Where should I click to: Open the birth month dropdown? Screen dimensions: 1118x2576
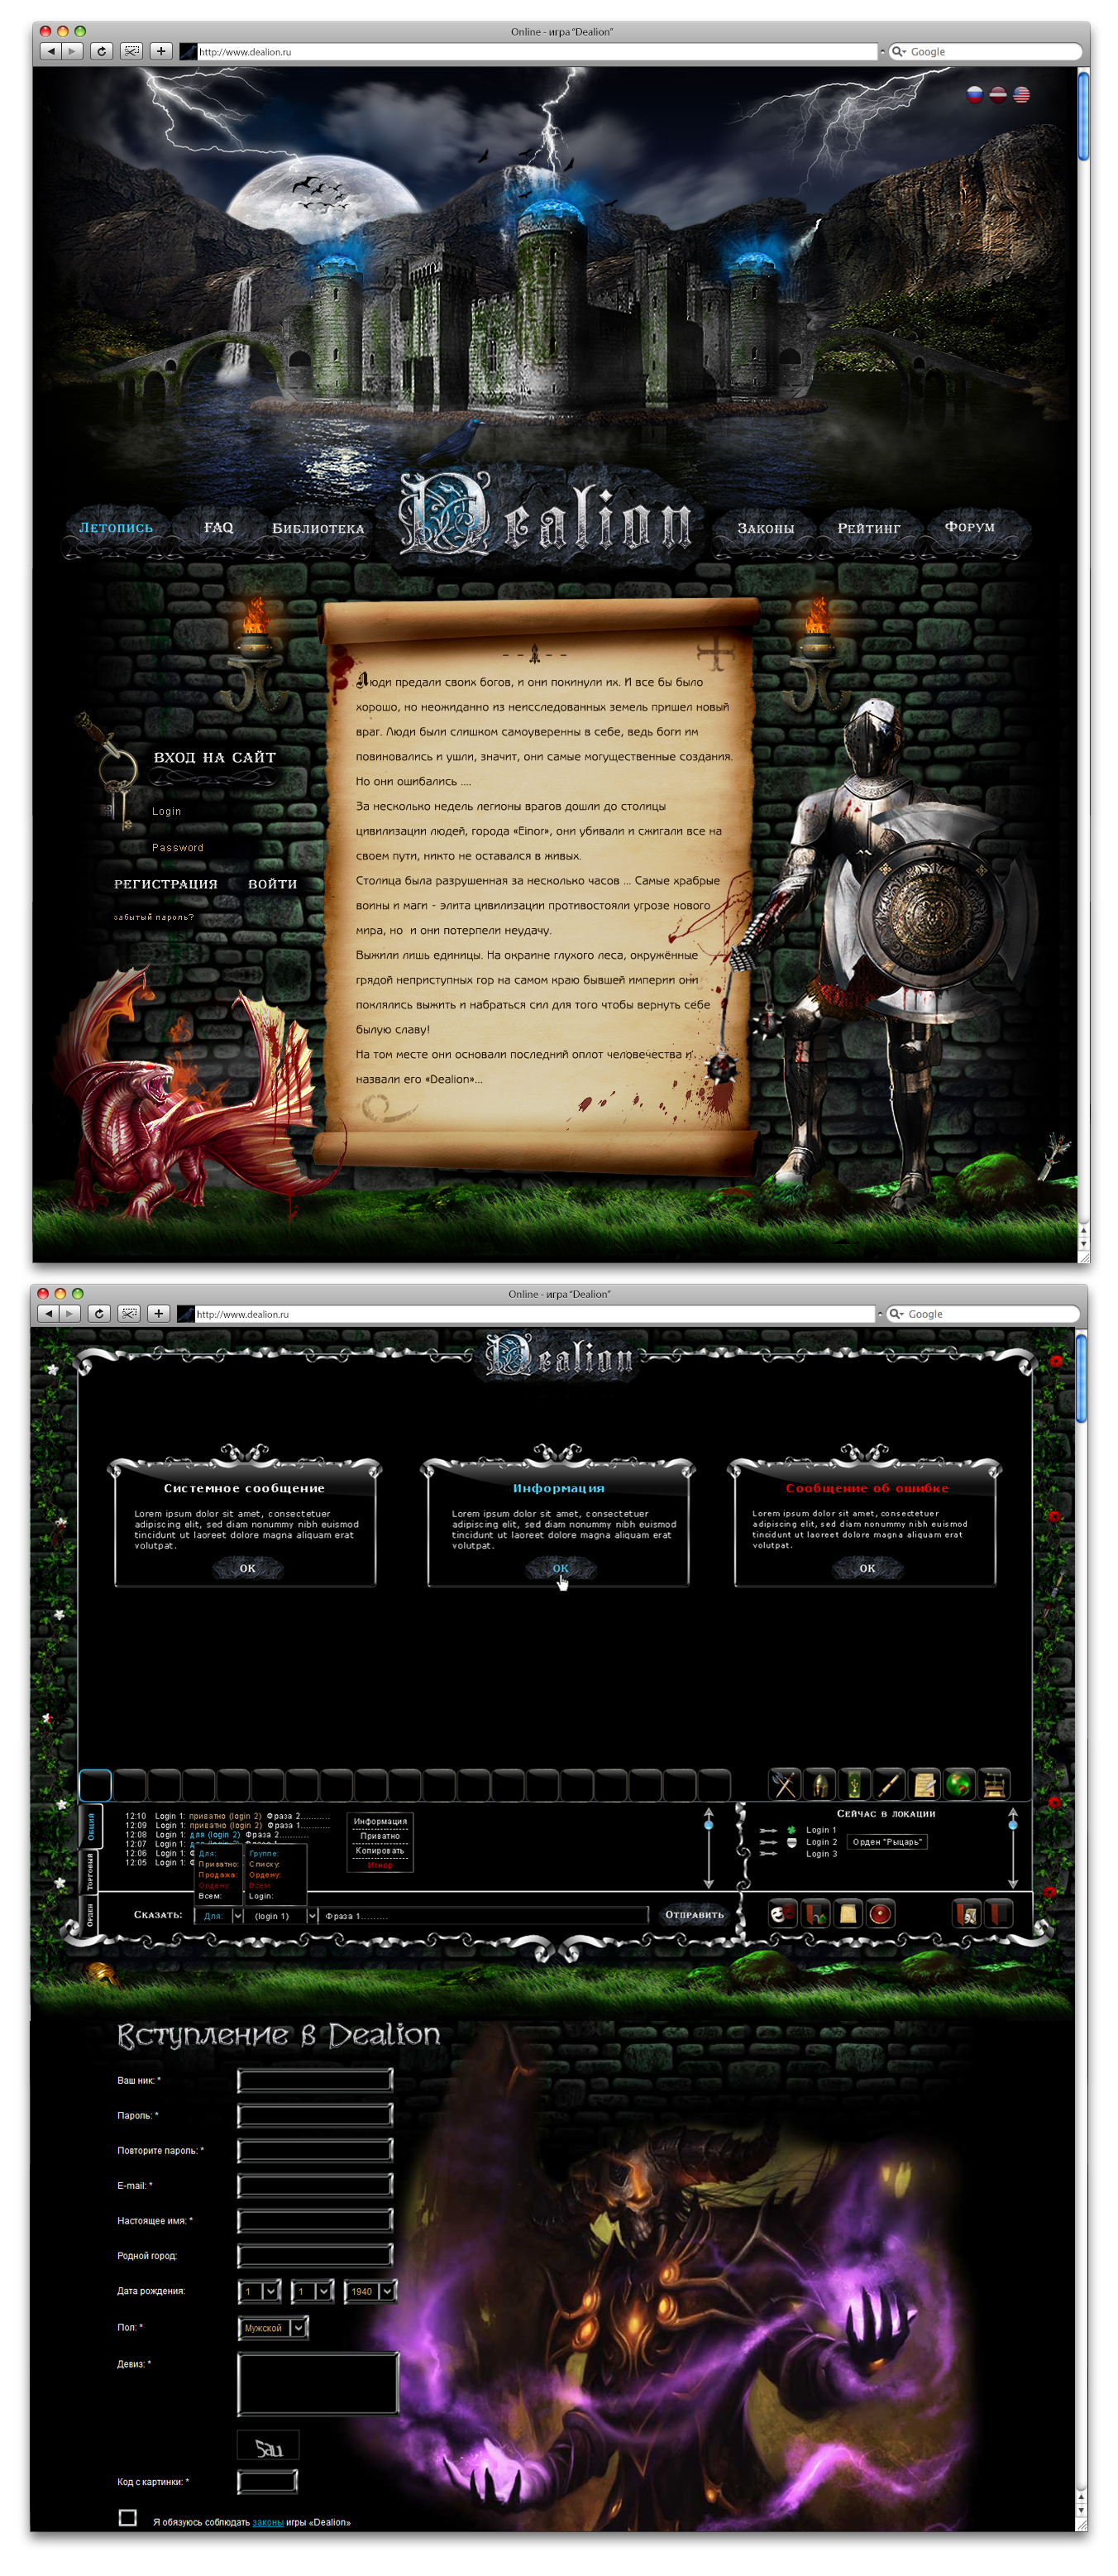[x=312, y=2291]
